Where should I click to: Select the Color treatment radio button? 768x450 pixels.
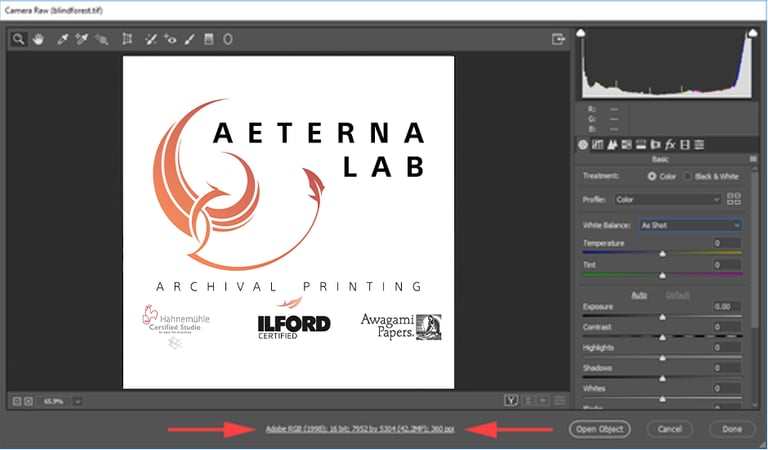coord(652,176)
